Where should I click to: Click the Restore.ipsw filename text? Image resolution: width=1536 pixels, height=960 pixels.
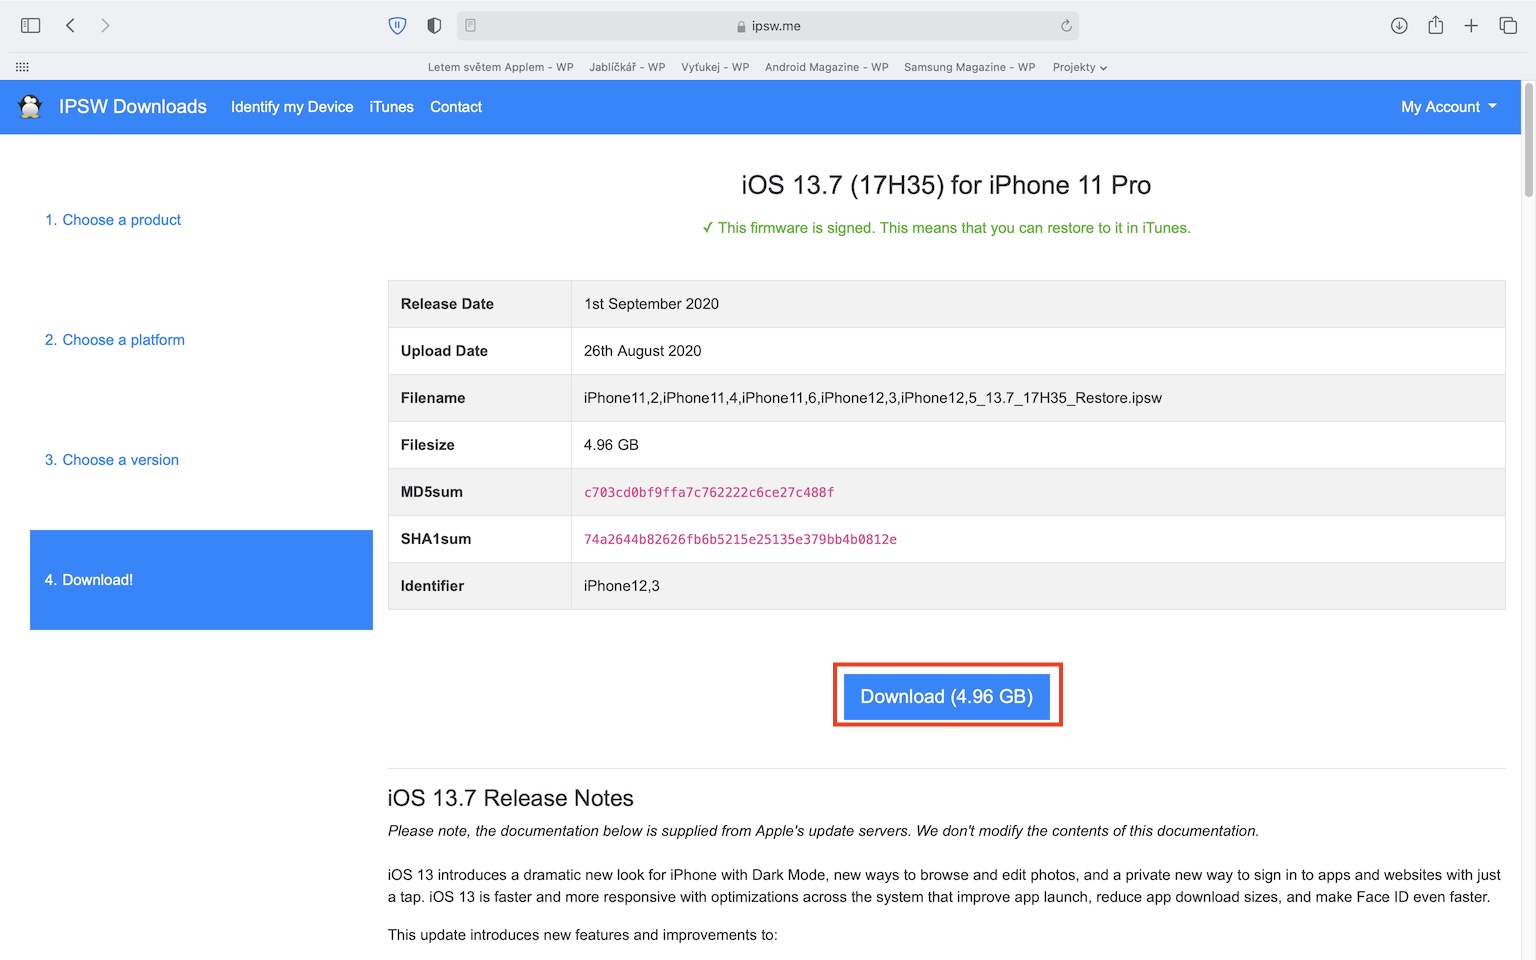point(873,398)
